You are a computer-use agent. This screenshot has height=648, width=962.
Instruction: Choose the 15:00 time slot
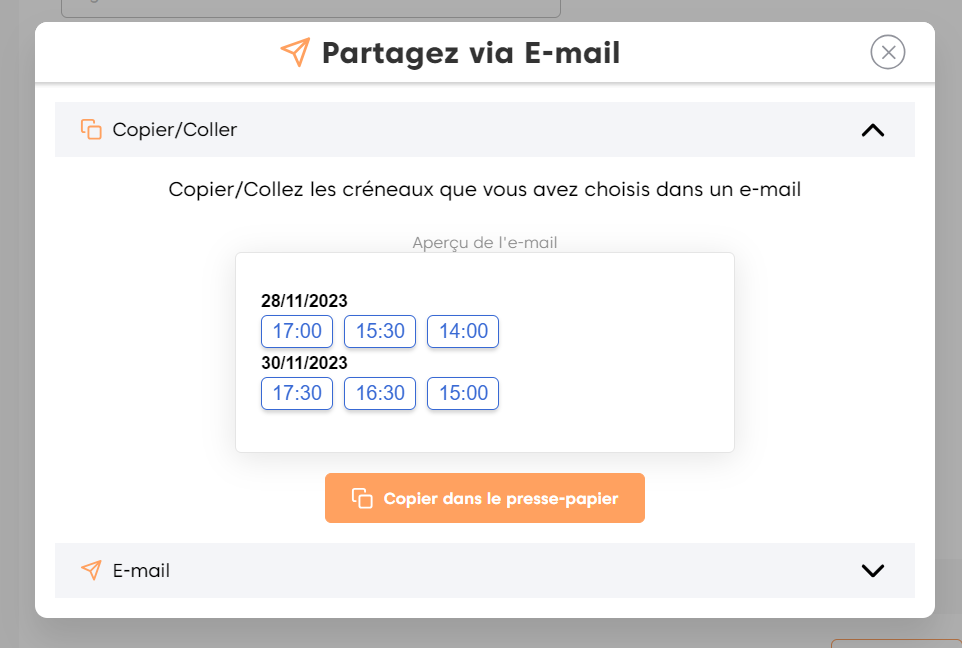[463, 393]
